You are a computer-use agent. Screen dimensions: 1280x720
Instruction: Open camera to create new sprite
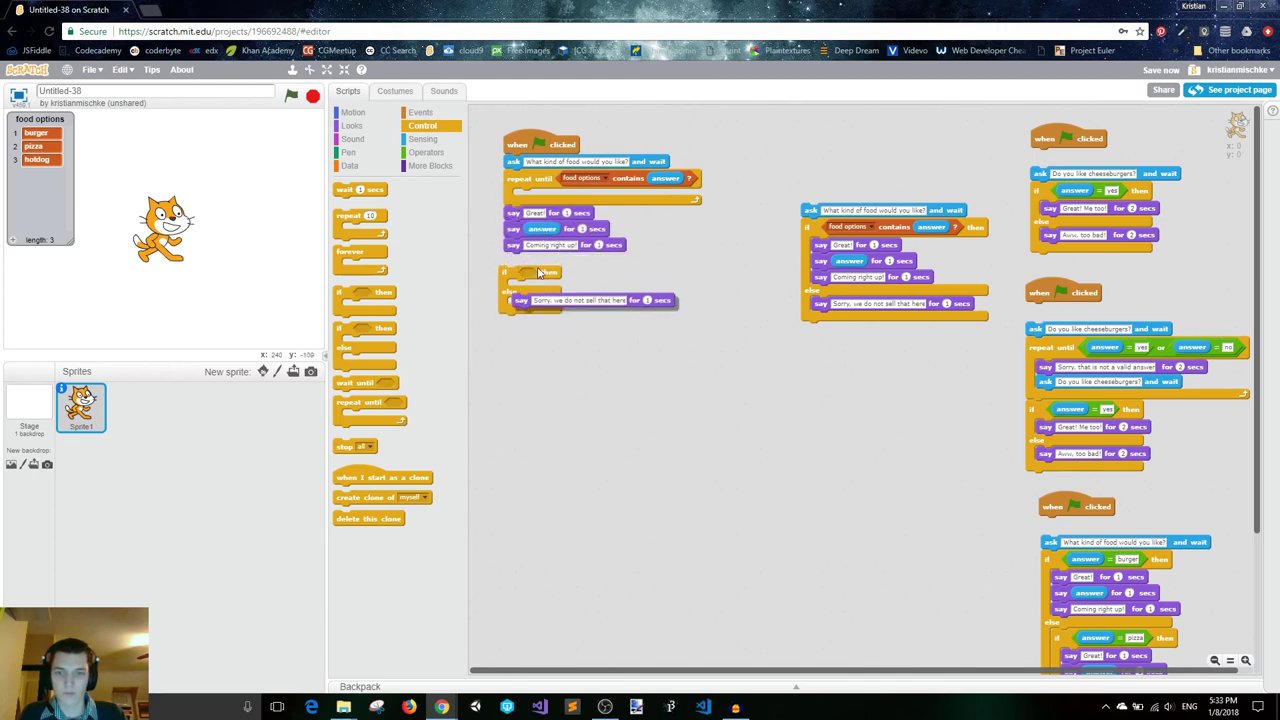[x=310, y=372]
